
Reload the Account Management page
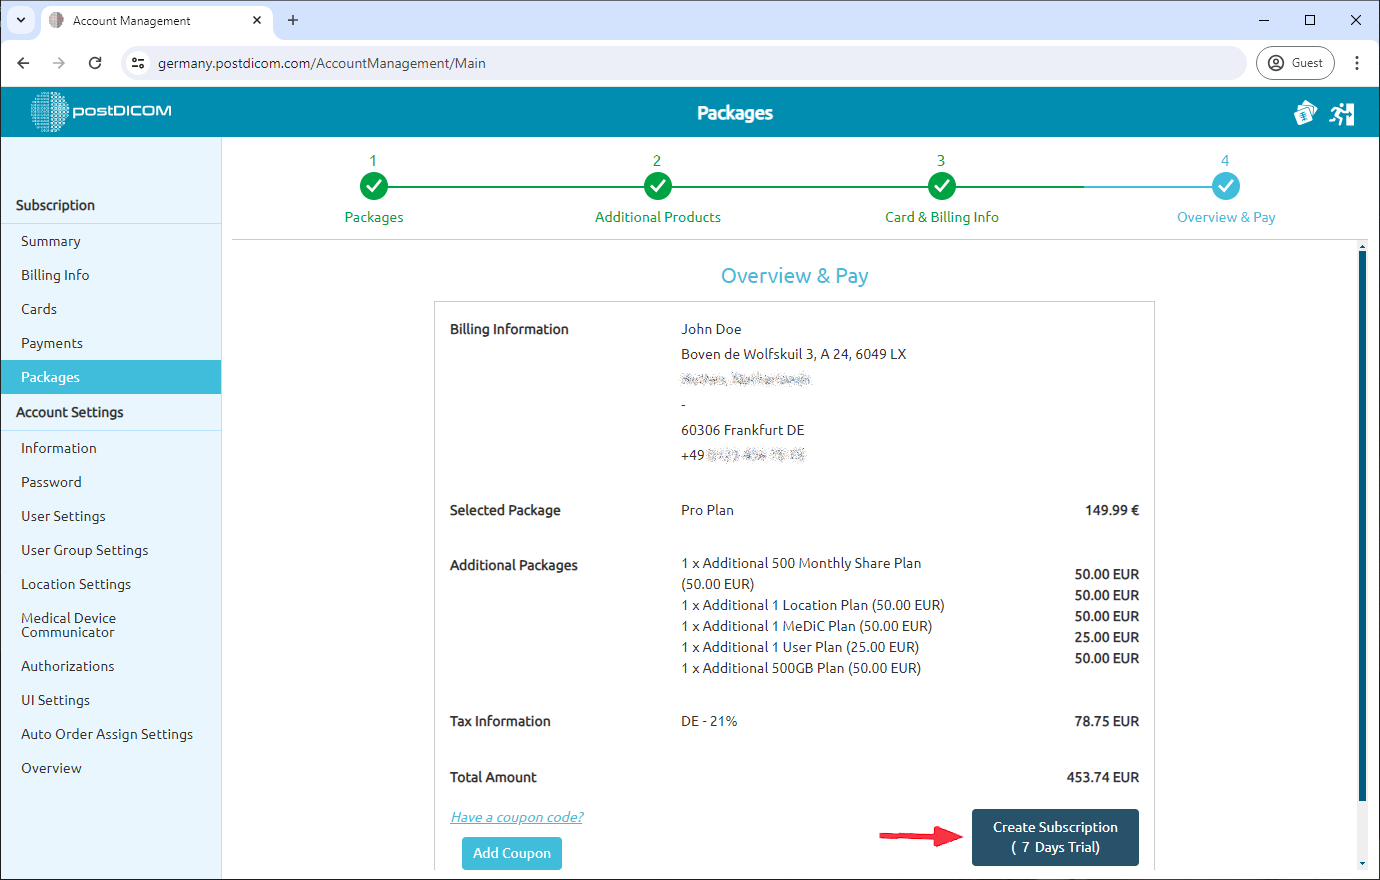point(95,62)
